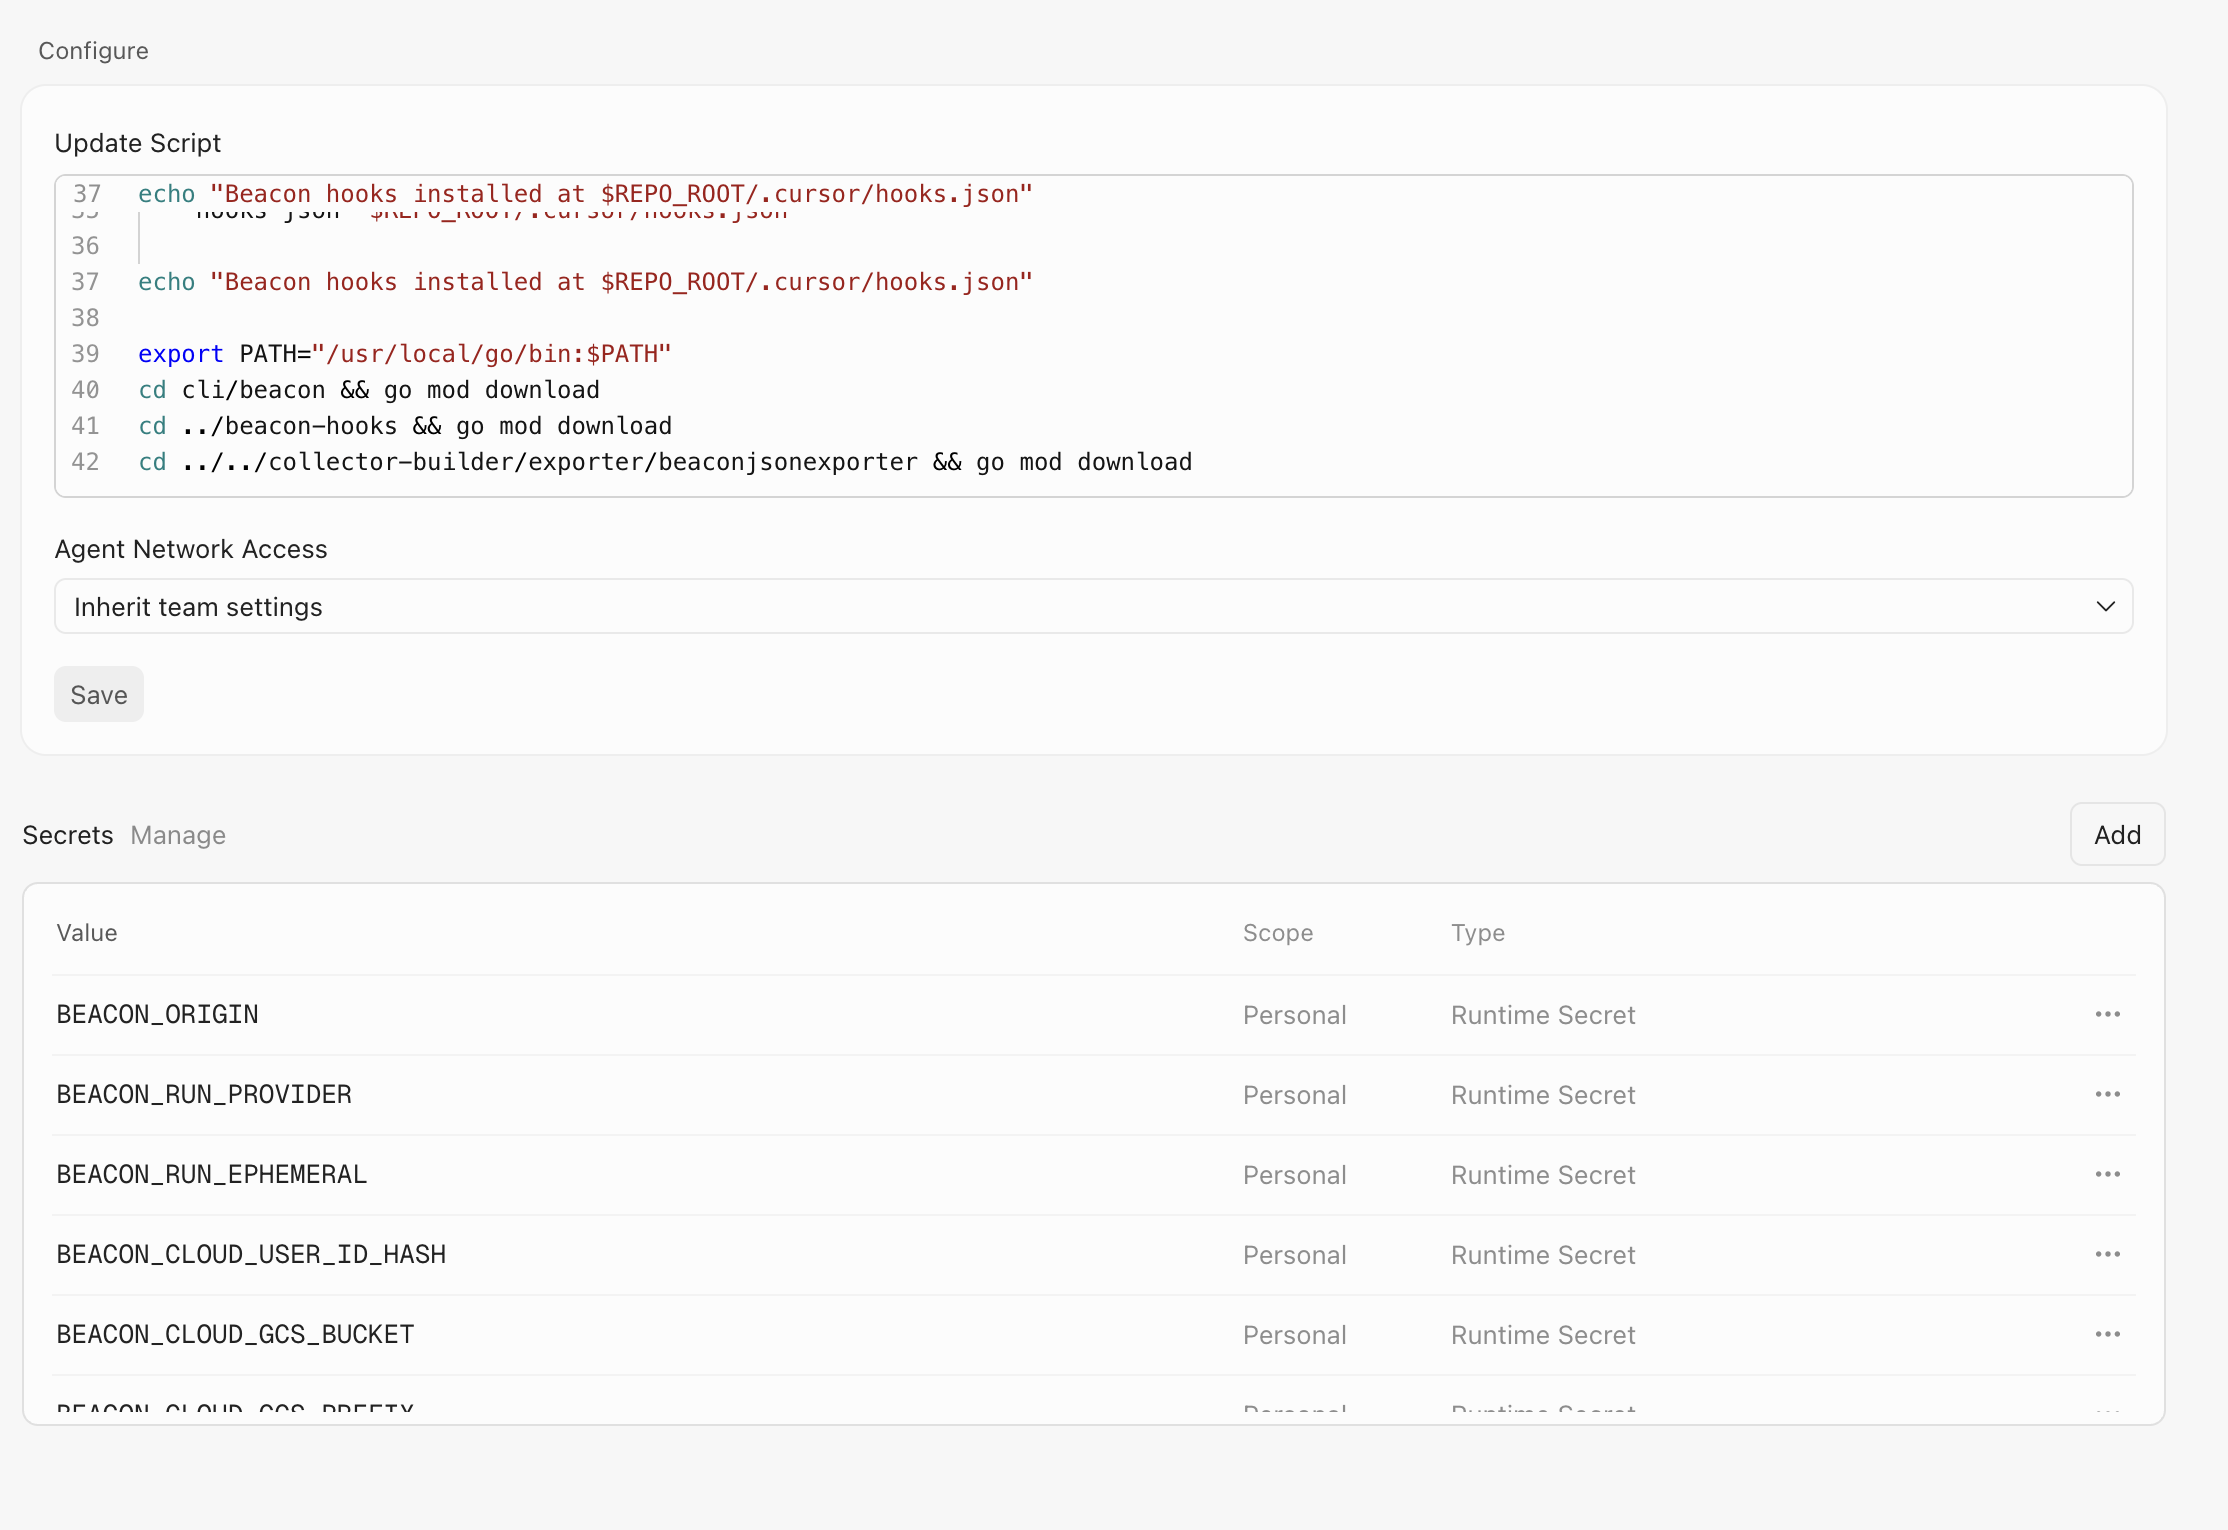Click the Agent Network Access label
The width and height of the screenshot is (2228, 1530).
tap(191, 549)
